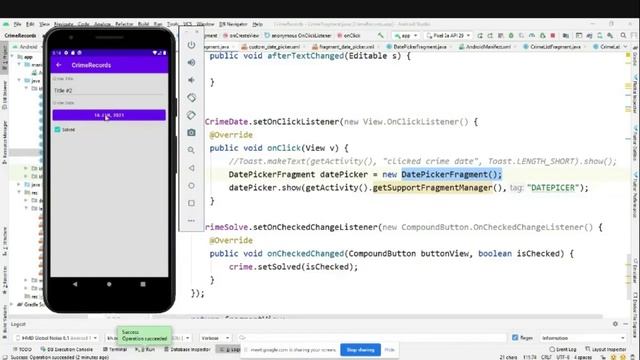Click the red Stop app icon in toolbar
The height and width of the screenshot is (360, 640).
(553, 36)
